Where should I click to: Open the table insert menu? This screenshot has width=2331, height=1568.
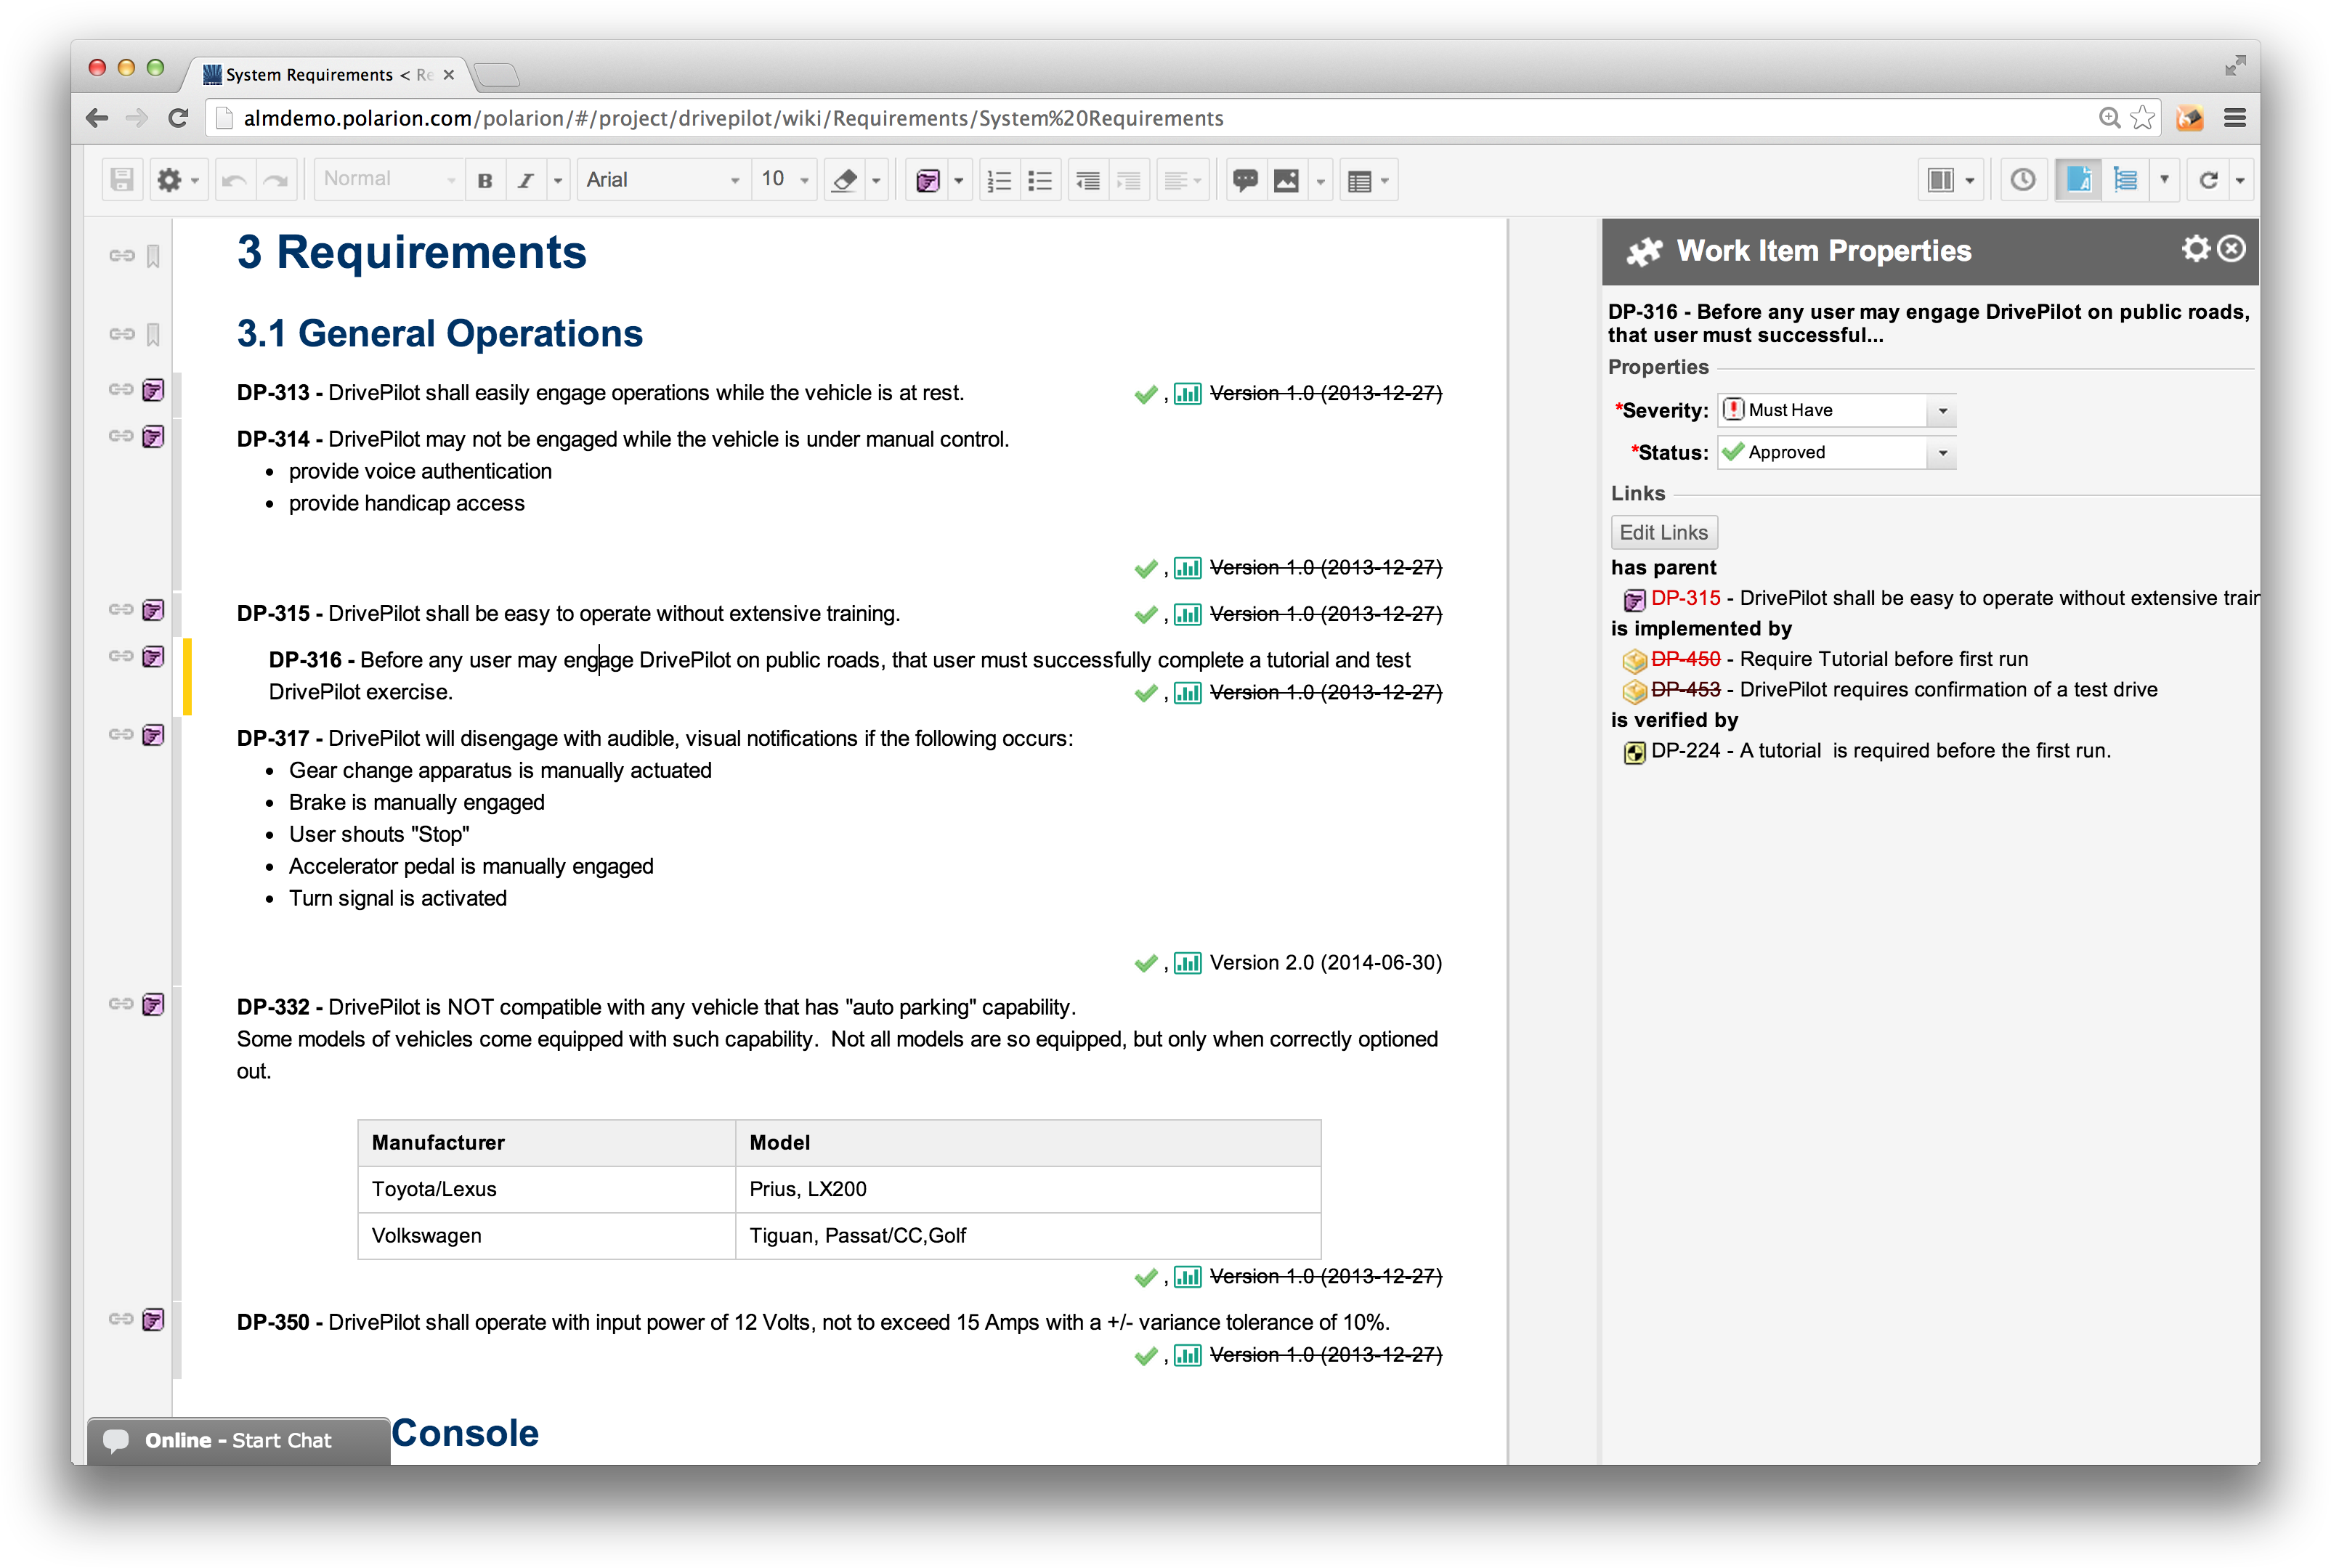(x=1368, y=180)
